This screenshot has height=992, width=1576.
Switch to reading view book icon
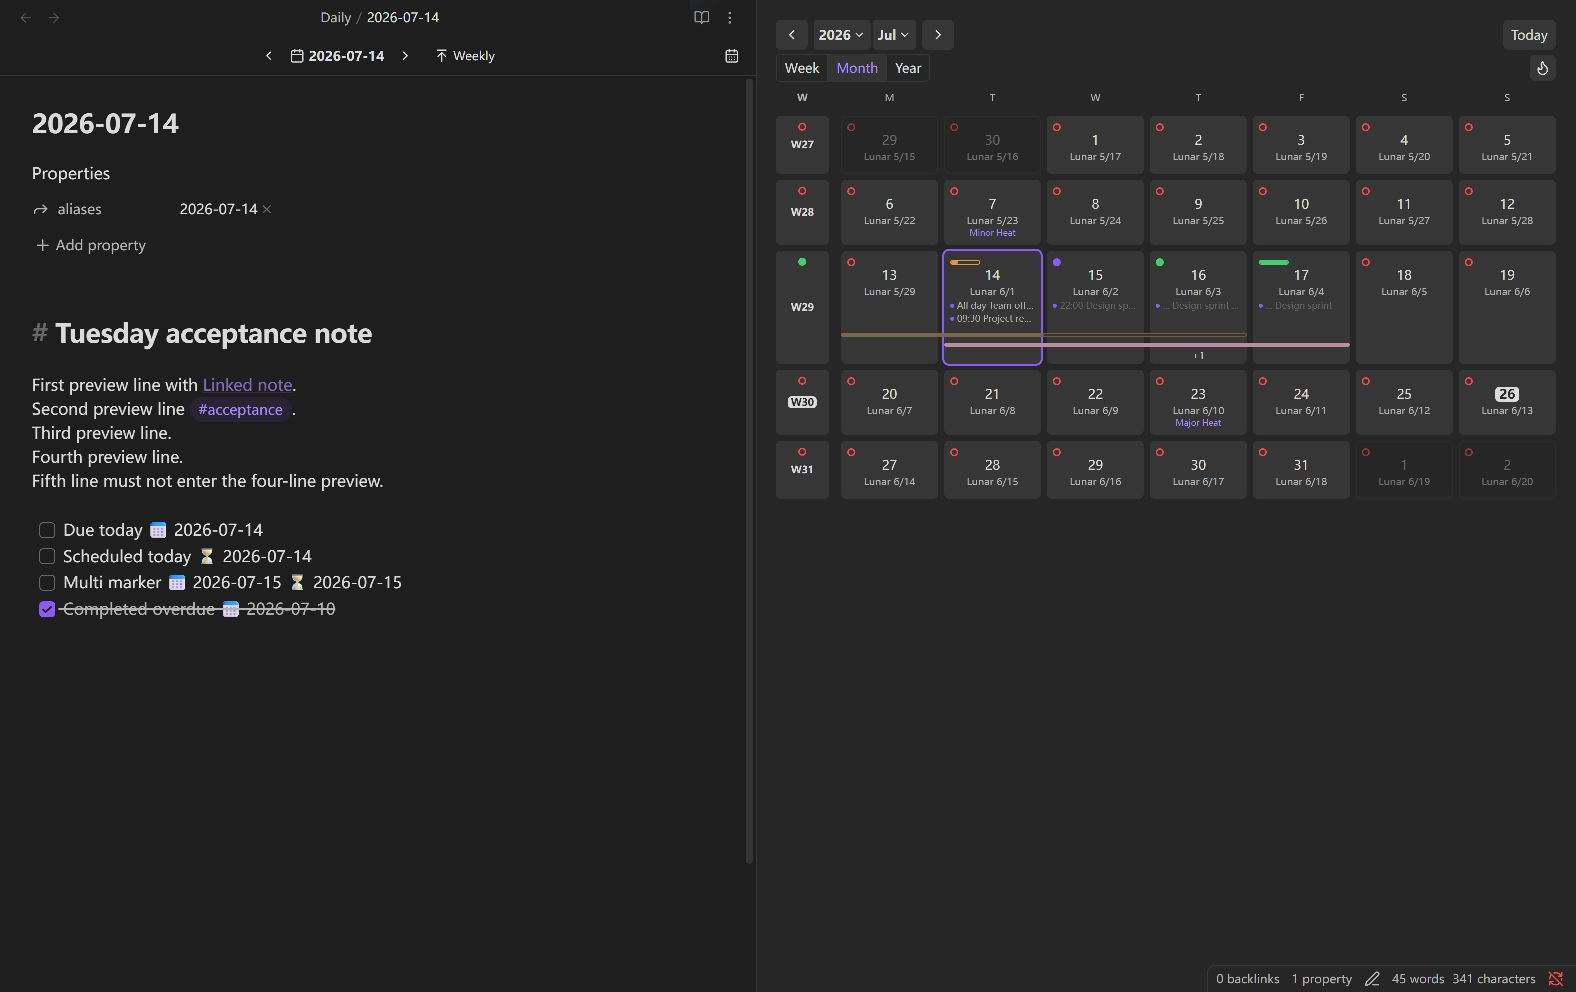(x=701, y=17)
